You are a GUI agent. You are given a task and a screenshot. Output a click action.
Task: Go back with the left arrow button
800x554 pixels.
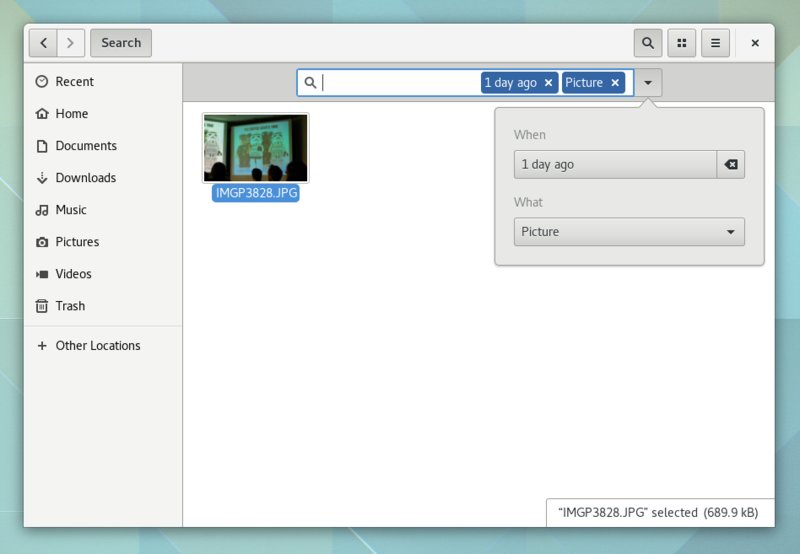(43, 43)
